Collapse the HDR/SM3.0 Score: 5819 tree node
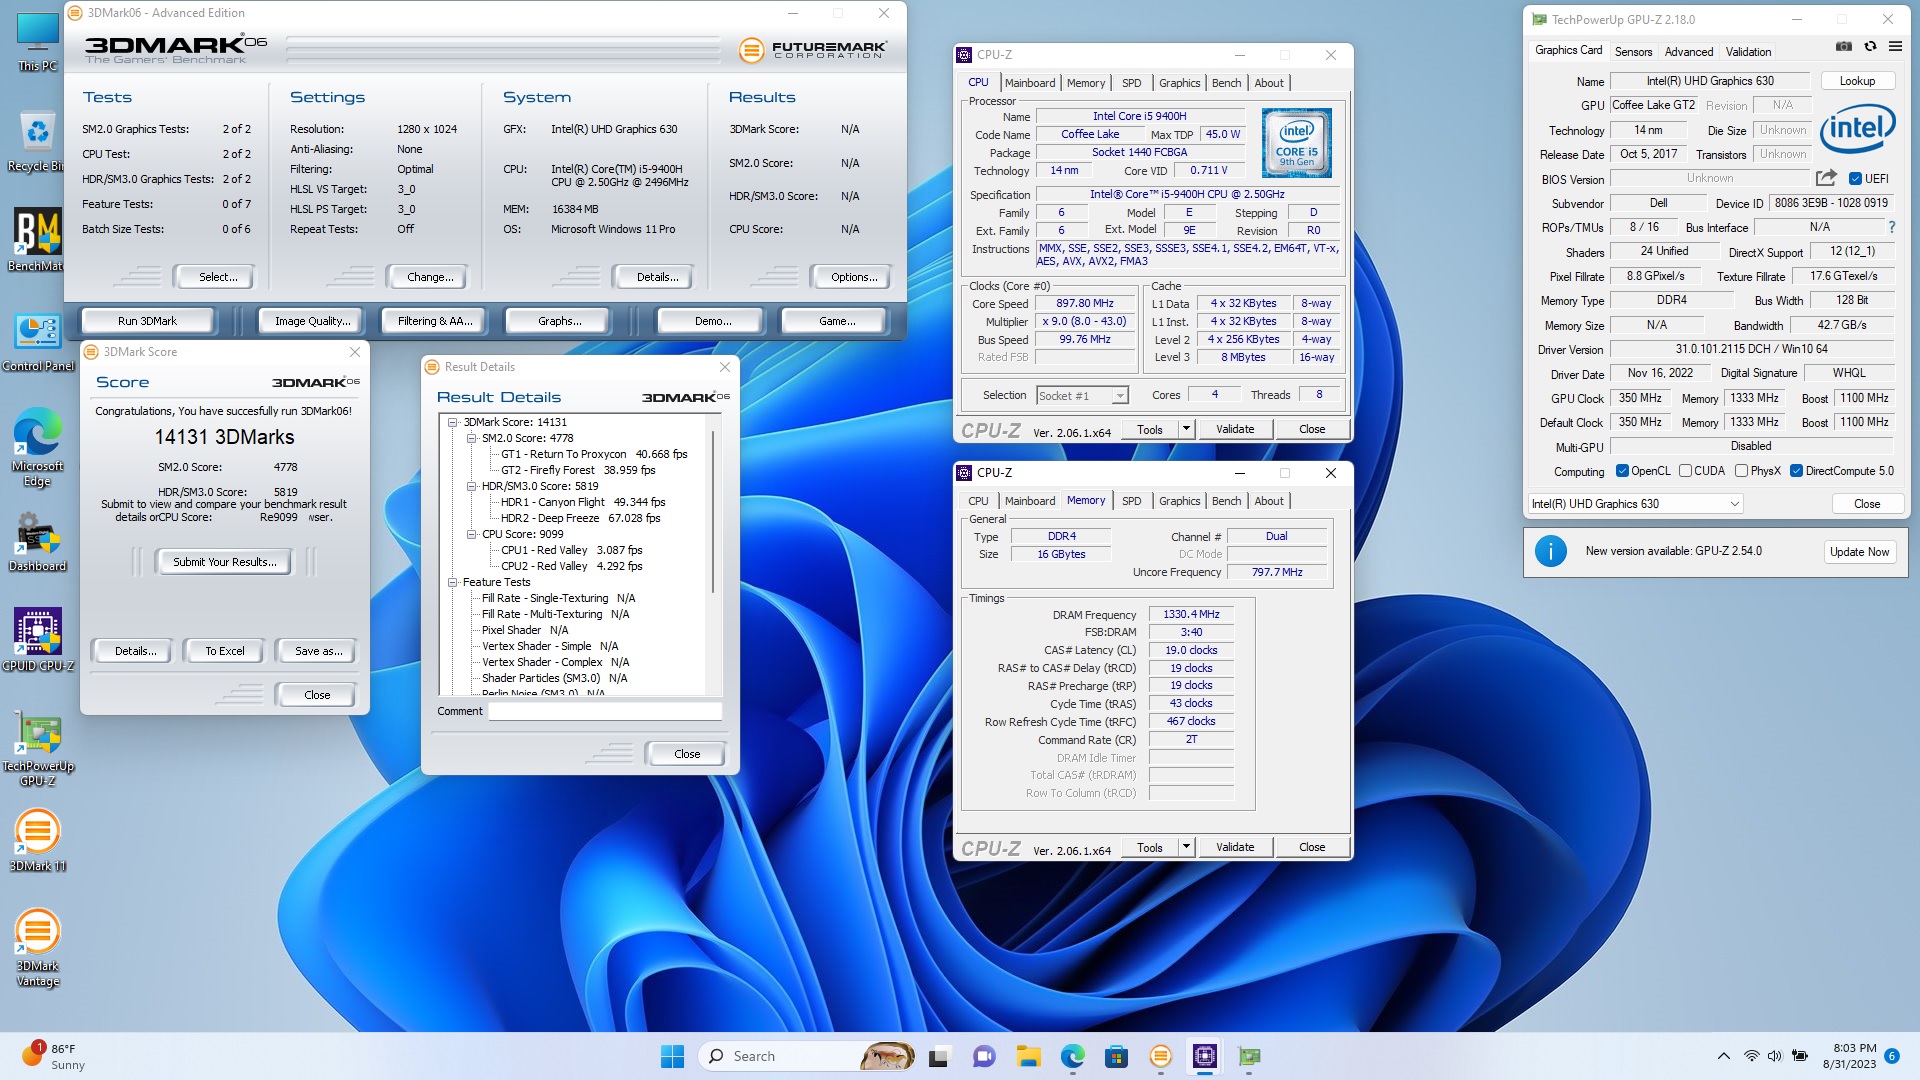 471,486
